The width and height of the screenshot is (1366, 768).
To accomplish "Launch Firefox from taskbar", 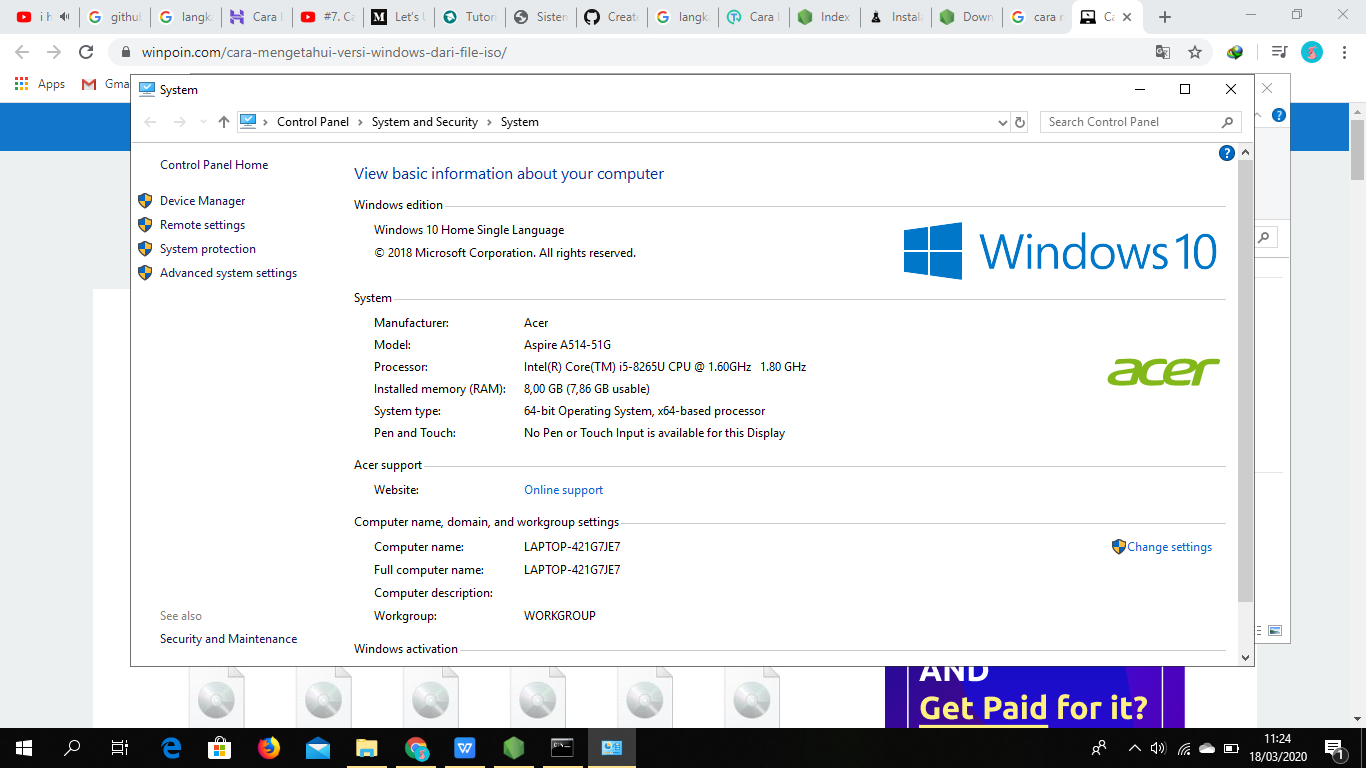I will click(x=269, y=747).
